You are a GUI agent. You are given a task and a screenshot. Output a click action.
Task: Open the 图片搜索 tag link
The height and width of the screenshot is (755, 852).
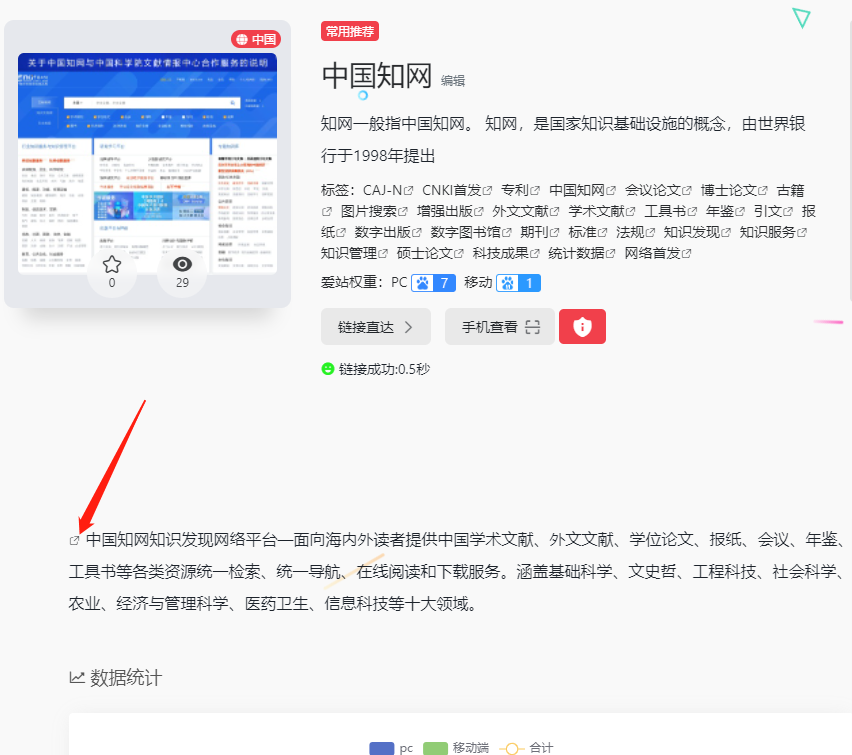click(x=374, y=211)
